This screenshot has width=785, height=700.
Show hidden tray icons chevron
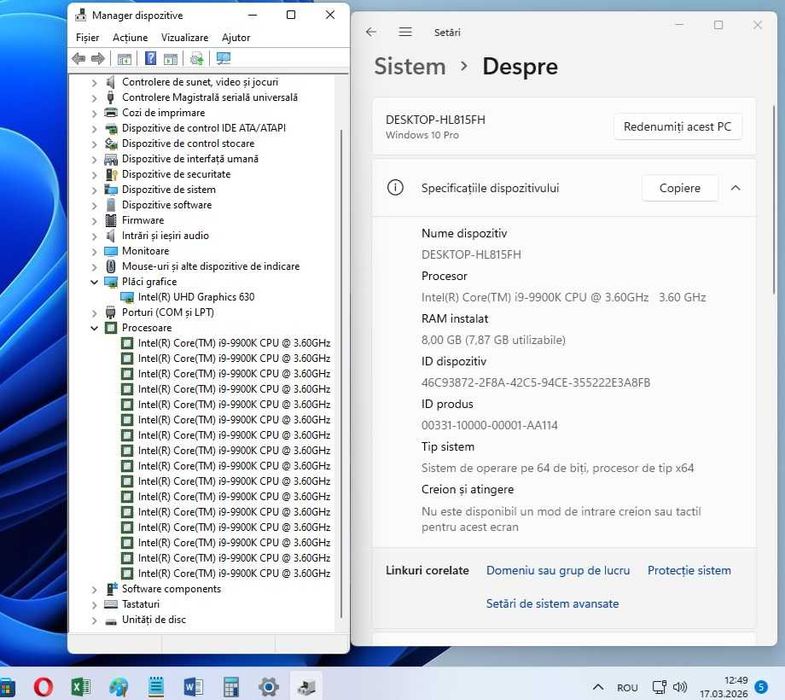[598, 687]
